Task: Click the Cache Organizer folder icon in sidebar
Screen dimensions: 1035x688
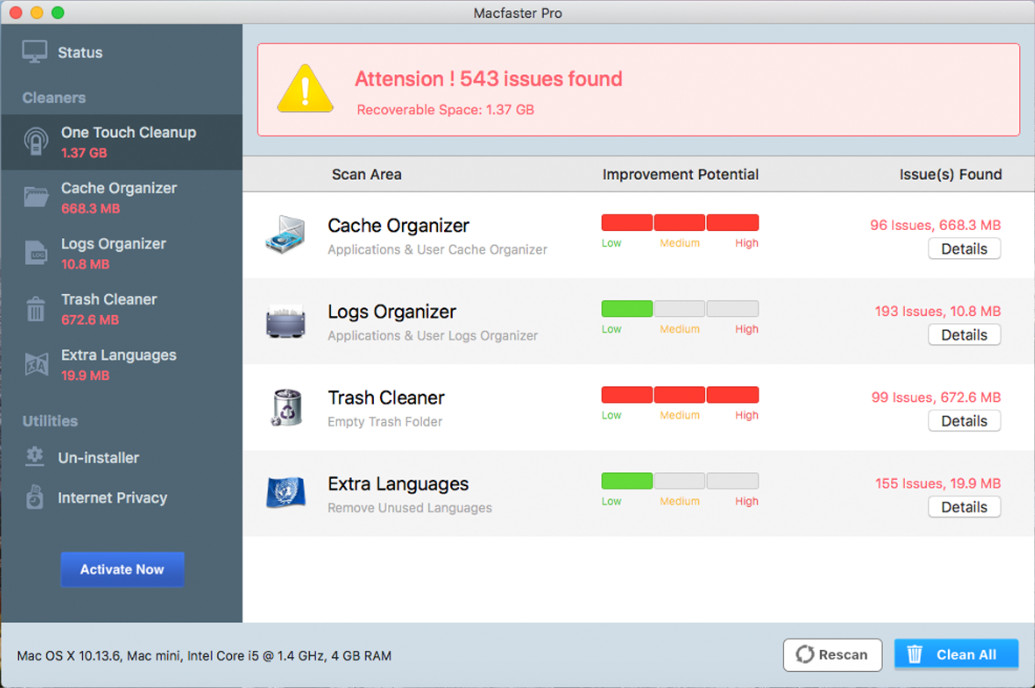Action: [x=36, y=197]
